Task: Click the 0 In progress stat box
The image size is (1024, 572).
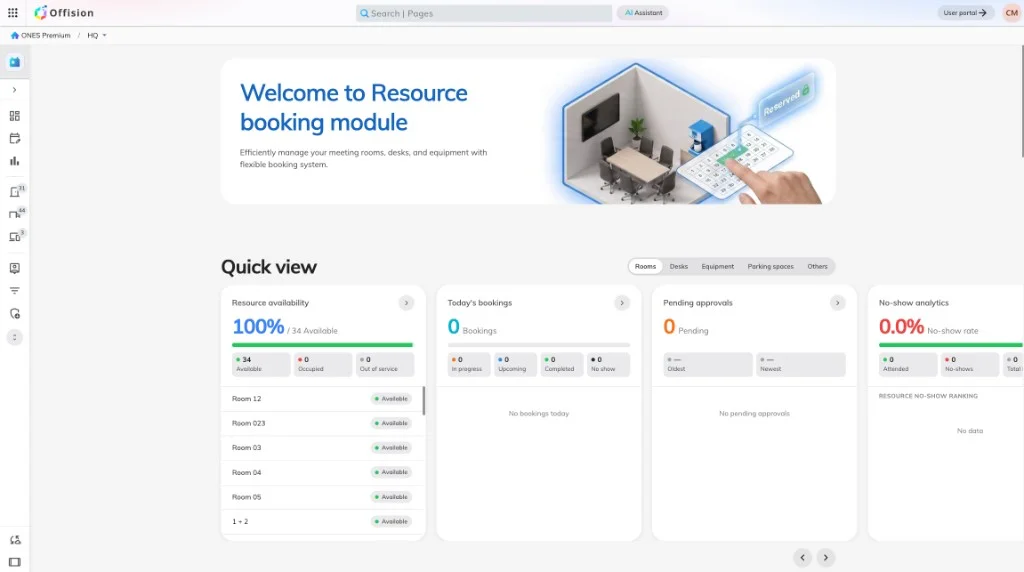Action: [x=469, y=364]
